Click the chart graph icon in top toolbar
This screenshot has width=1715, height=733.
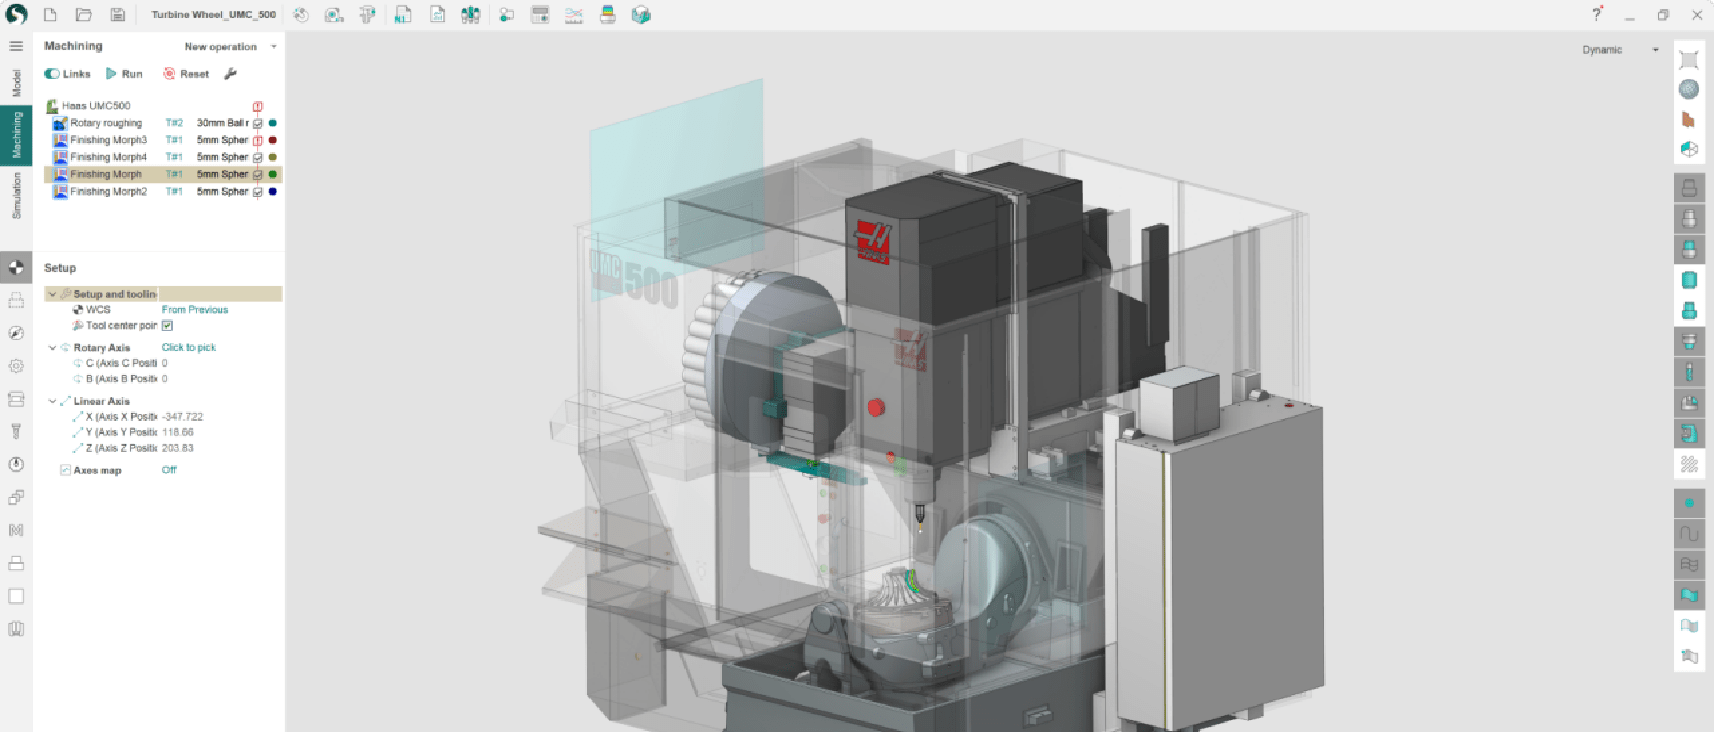coord(573,15)
